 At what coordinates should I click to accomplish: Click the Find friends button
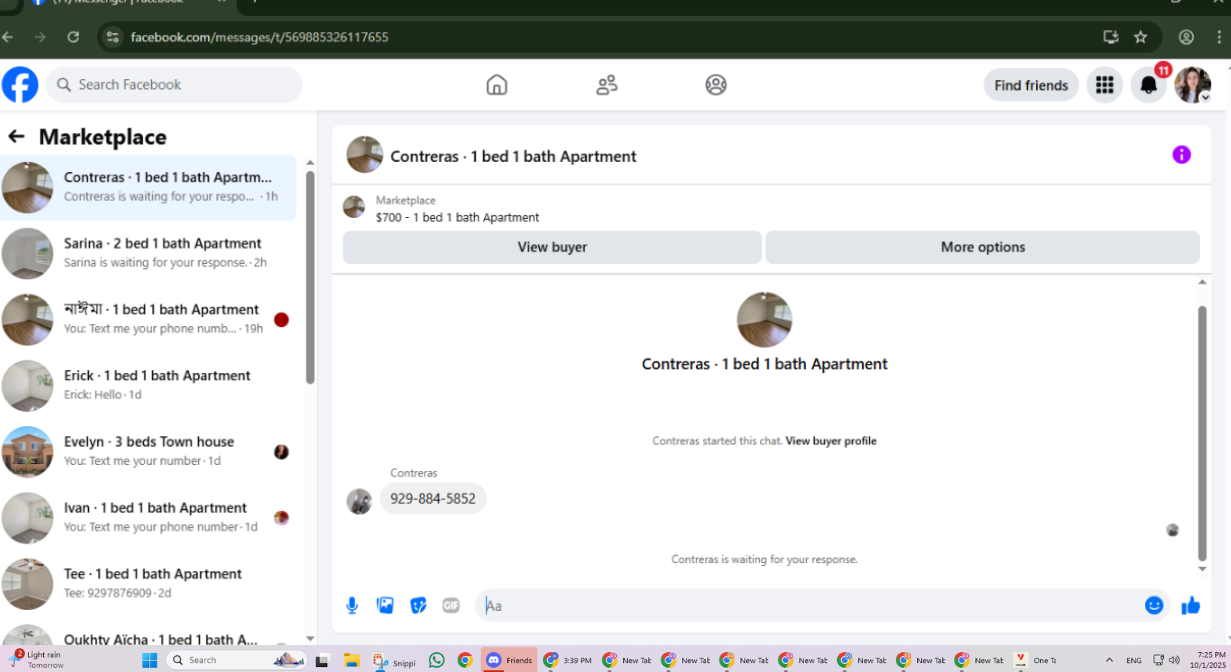(1031, 85)
